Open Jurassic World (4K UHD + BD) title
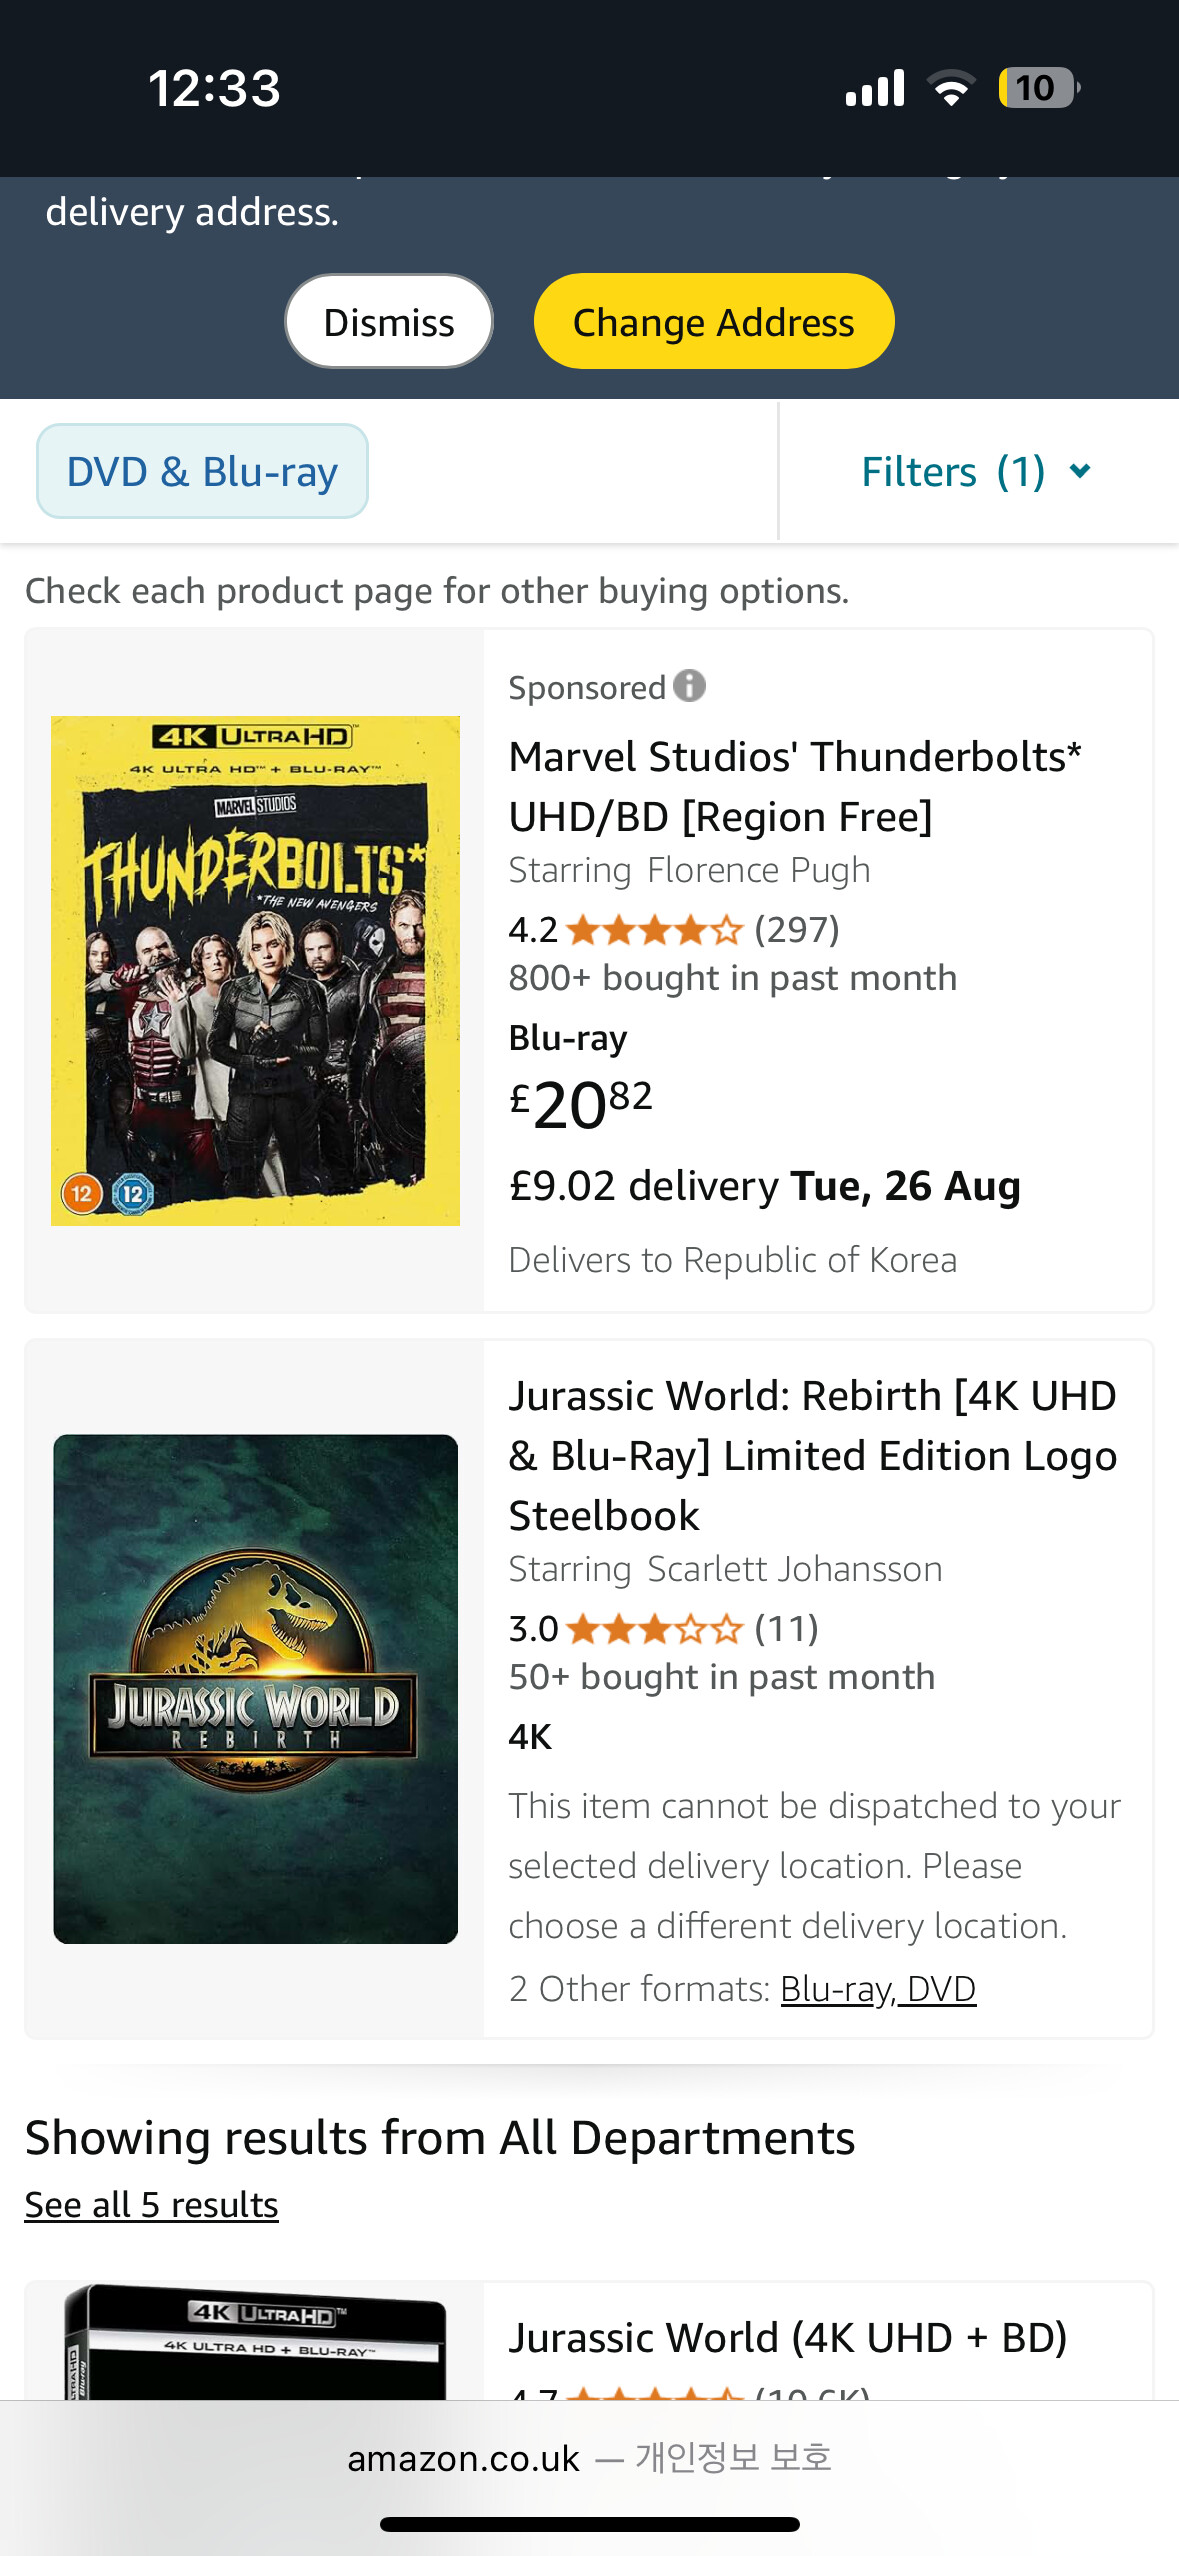The image size is (1179, 2556). click(x=787, y=2338)
